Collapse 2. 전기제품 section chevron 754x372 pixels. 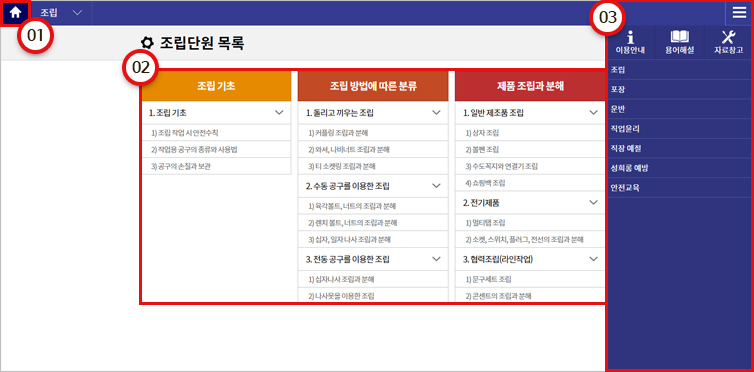tap(593, 202)
